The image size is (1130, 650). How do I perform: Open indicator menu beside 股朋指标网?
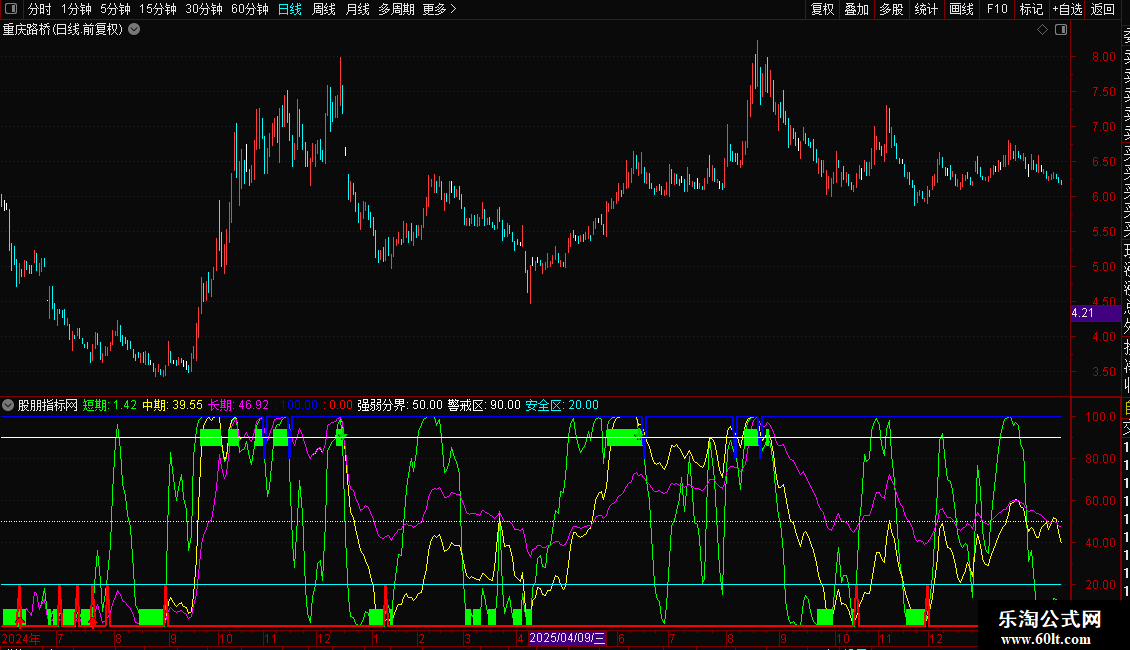tap(8, 405)
